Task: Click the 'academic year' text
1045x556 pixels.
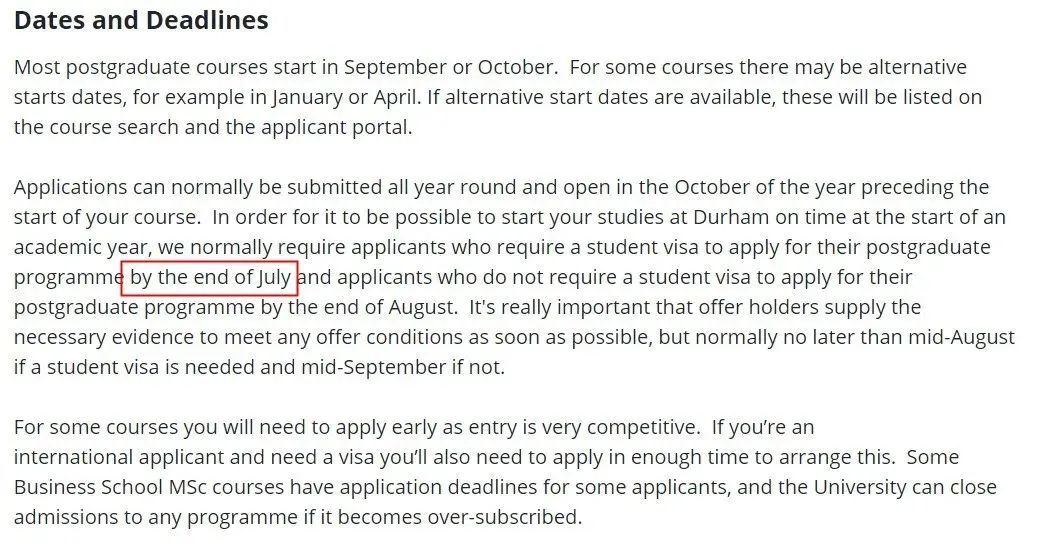Action: tap(80, 247)
